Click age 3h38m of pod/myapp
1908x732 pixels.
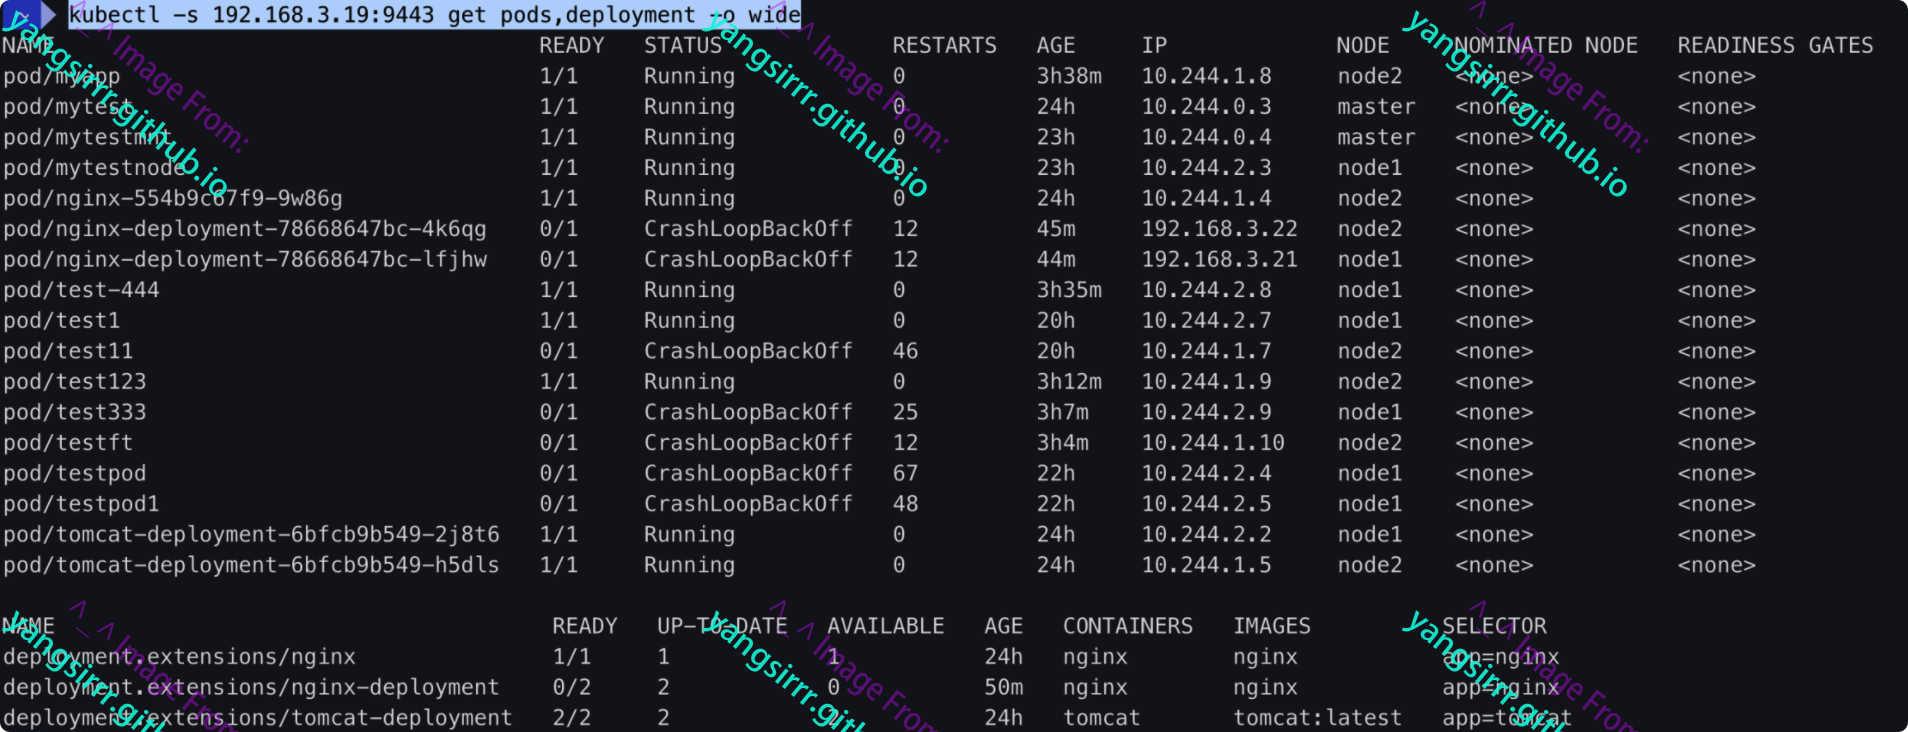(x=1069, y=76)
